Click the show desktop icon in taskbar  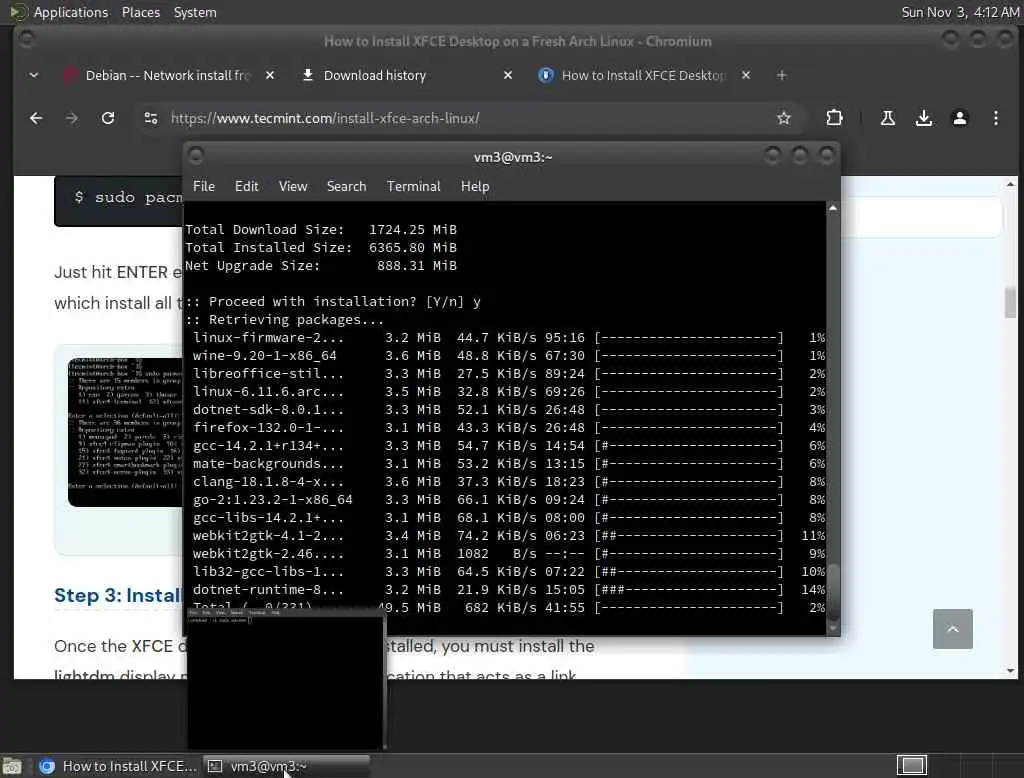(12, 766)
